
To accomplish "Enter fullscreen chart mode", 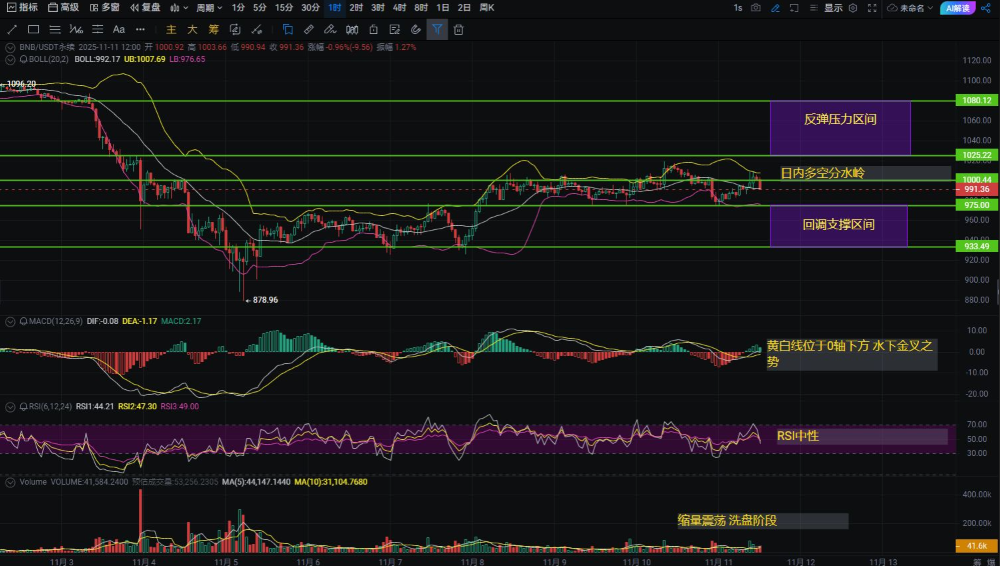I will (872, 8).
